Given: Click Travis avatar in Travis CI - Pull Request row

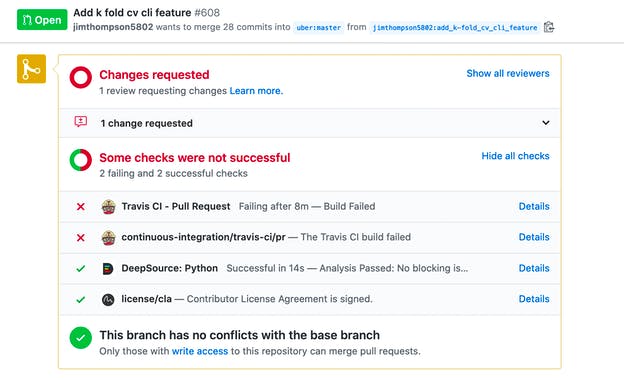Looking at the screenshot, I should point(108,207).
